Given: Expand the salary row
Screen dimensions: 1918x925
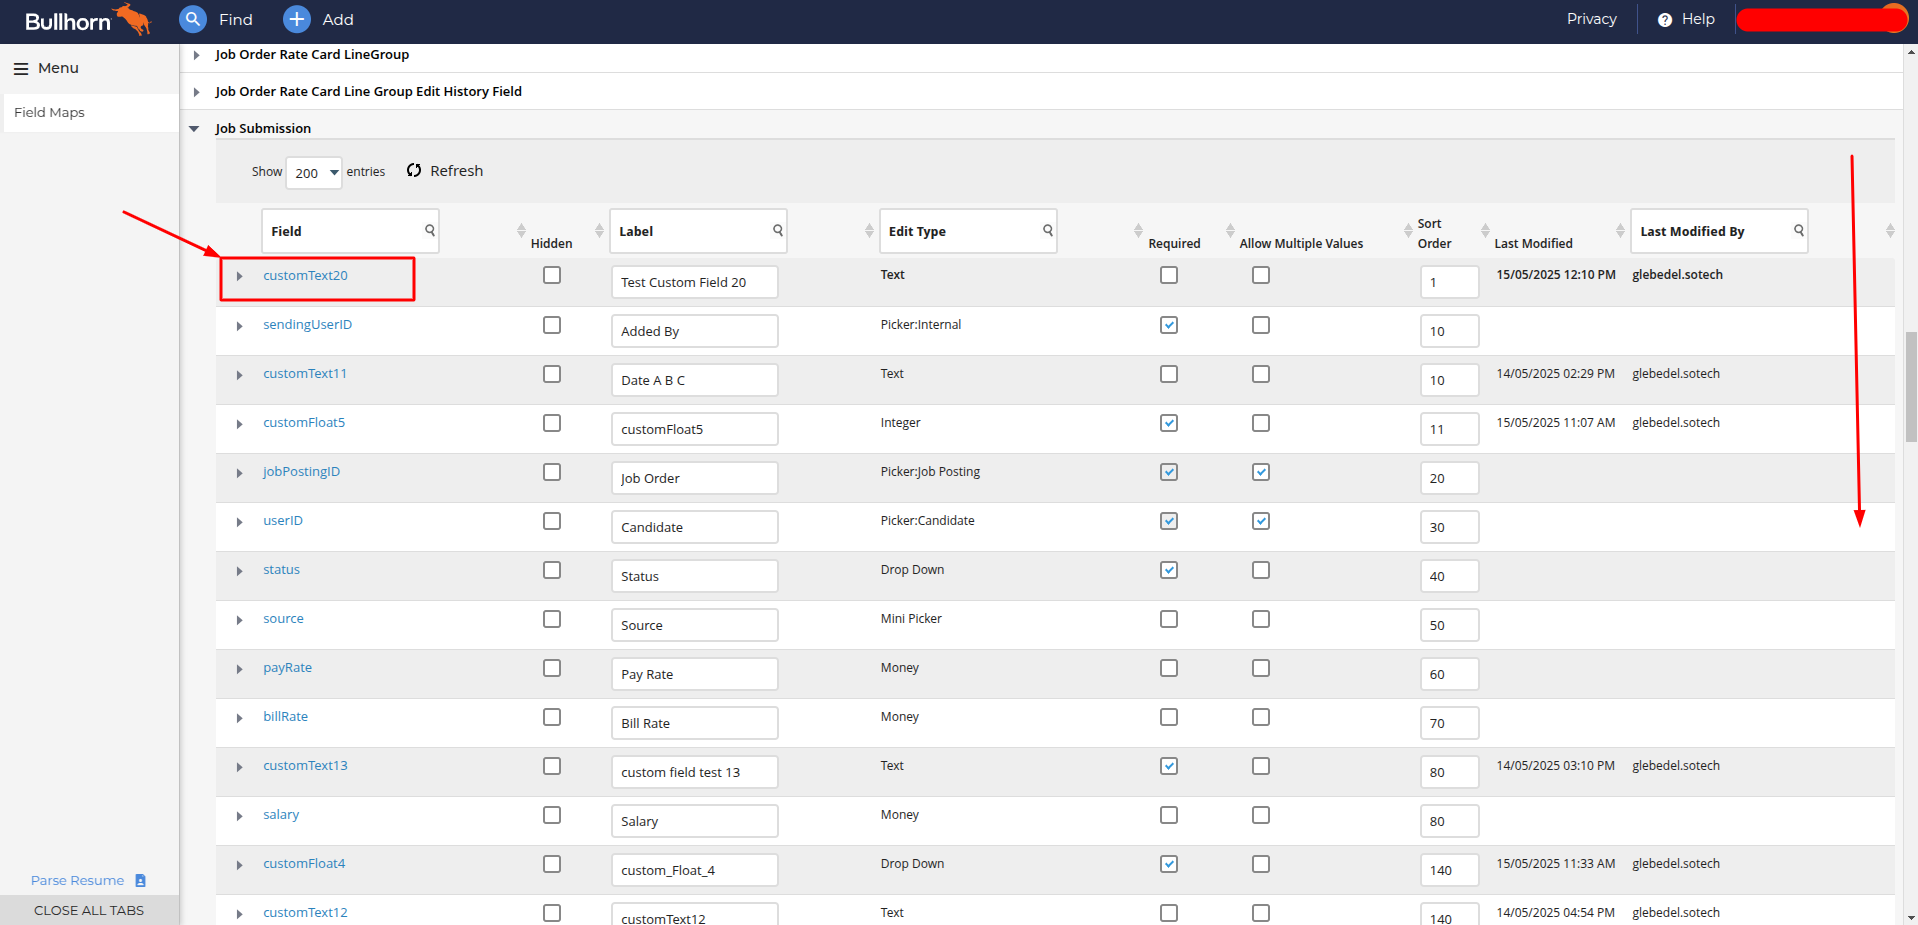Looking at the screenshot, I should (x=239, y=816).
